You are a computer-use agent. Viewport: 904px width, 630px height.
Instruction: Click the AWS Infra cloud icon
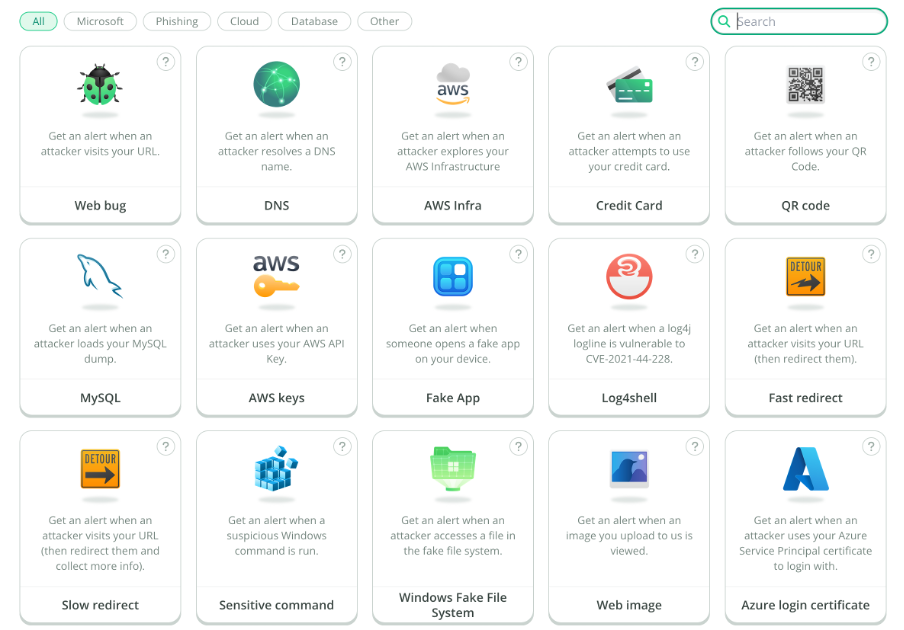point(453,83)
